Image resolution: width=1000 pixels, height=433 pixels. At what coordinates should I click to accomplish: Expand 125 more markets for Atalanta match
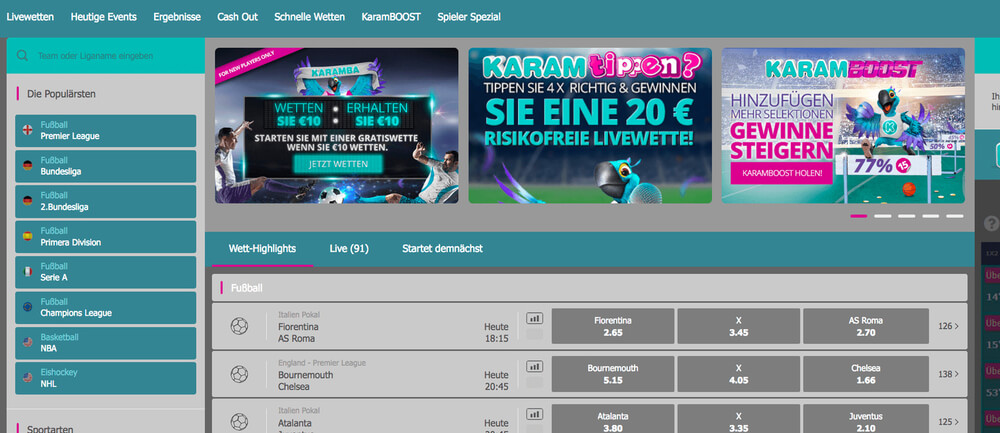948,422
